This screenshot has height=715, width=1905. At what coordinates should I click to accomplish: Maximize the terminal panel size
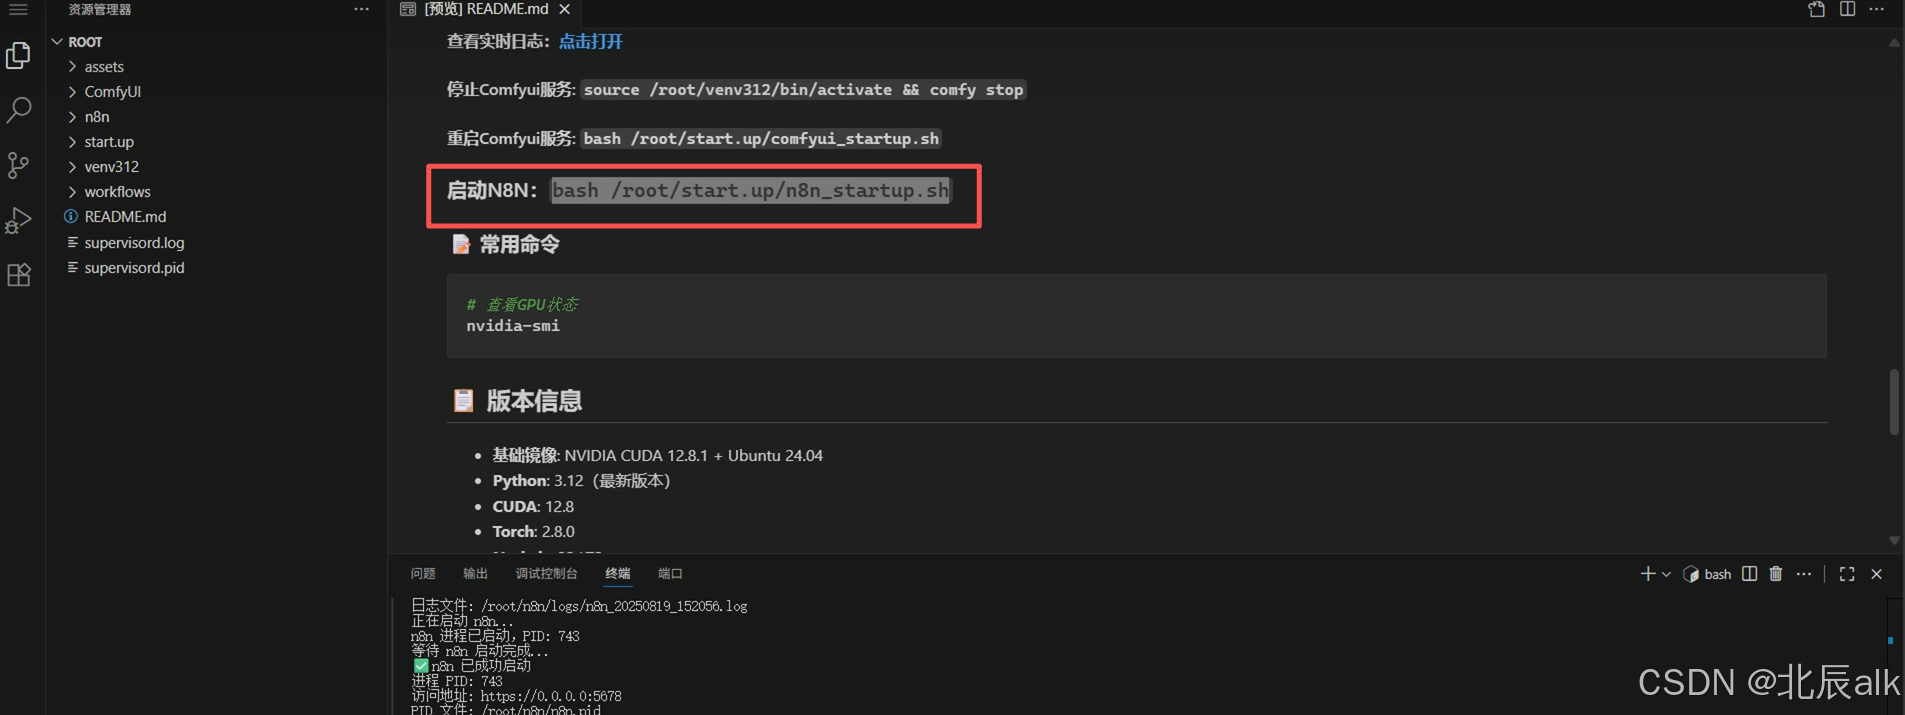point(1847,574)
